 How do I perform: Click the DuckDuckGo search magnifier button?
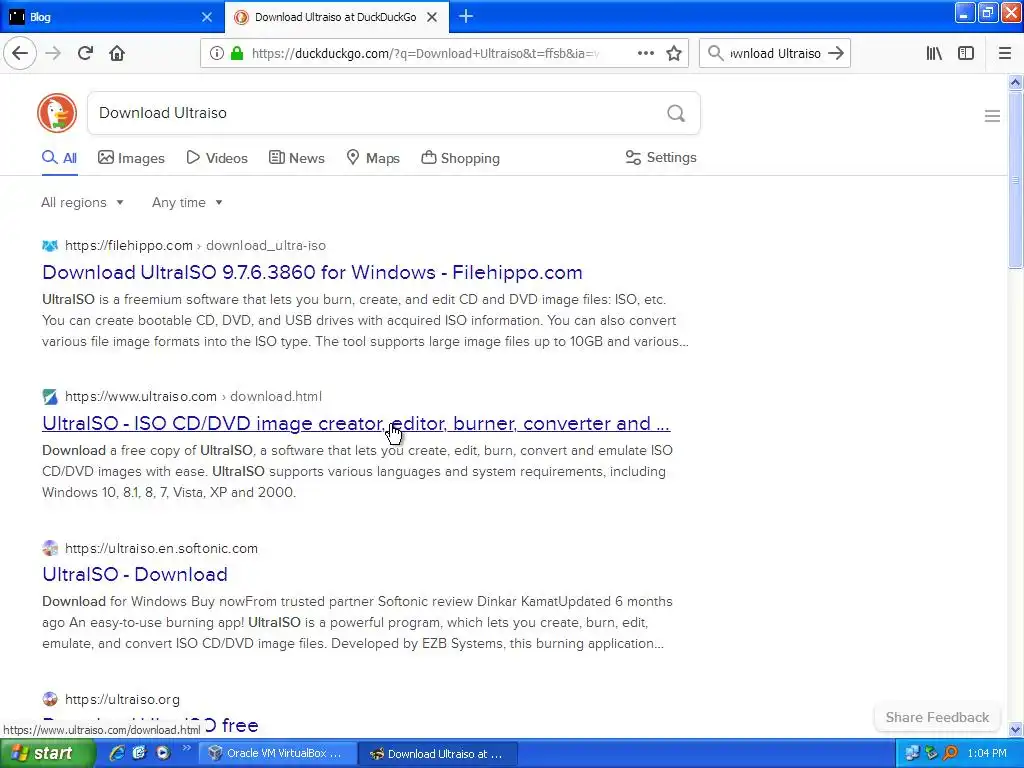point(676,113)
